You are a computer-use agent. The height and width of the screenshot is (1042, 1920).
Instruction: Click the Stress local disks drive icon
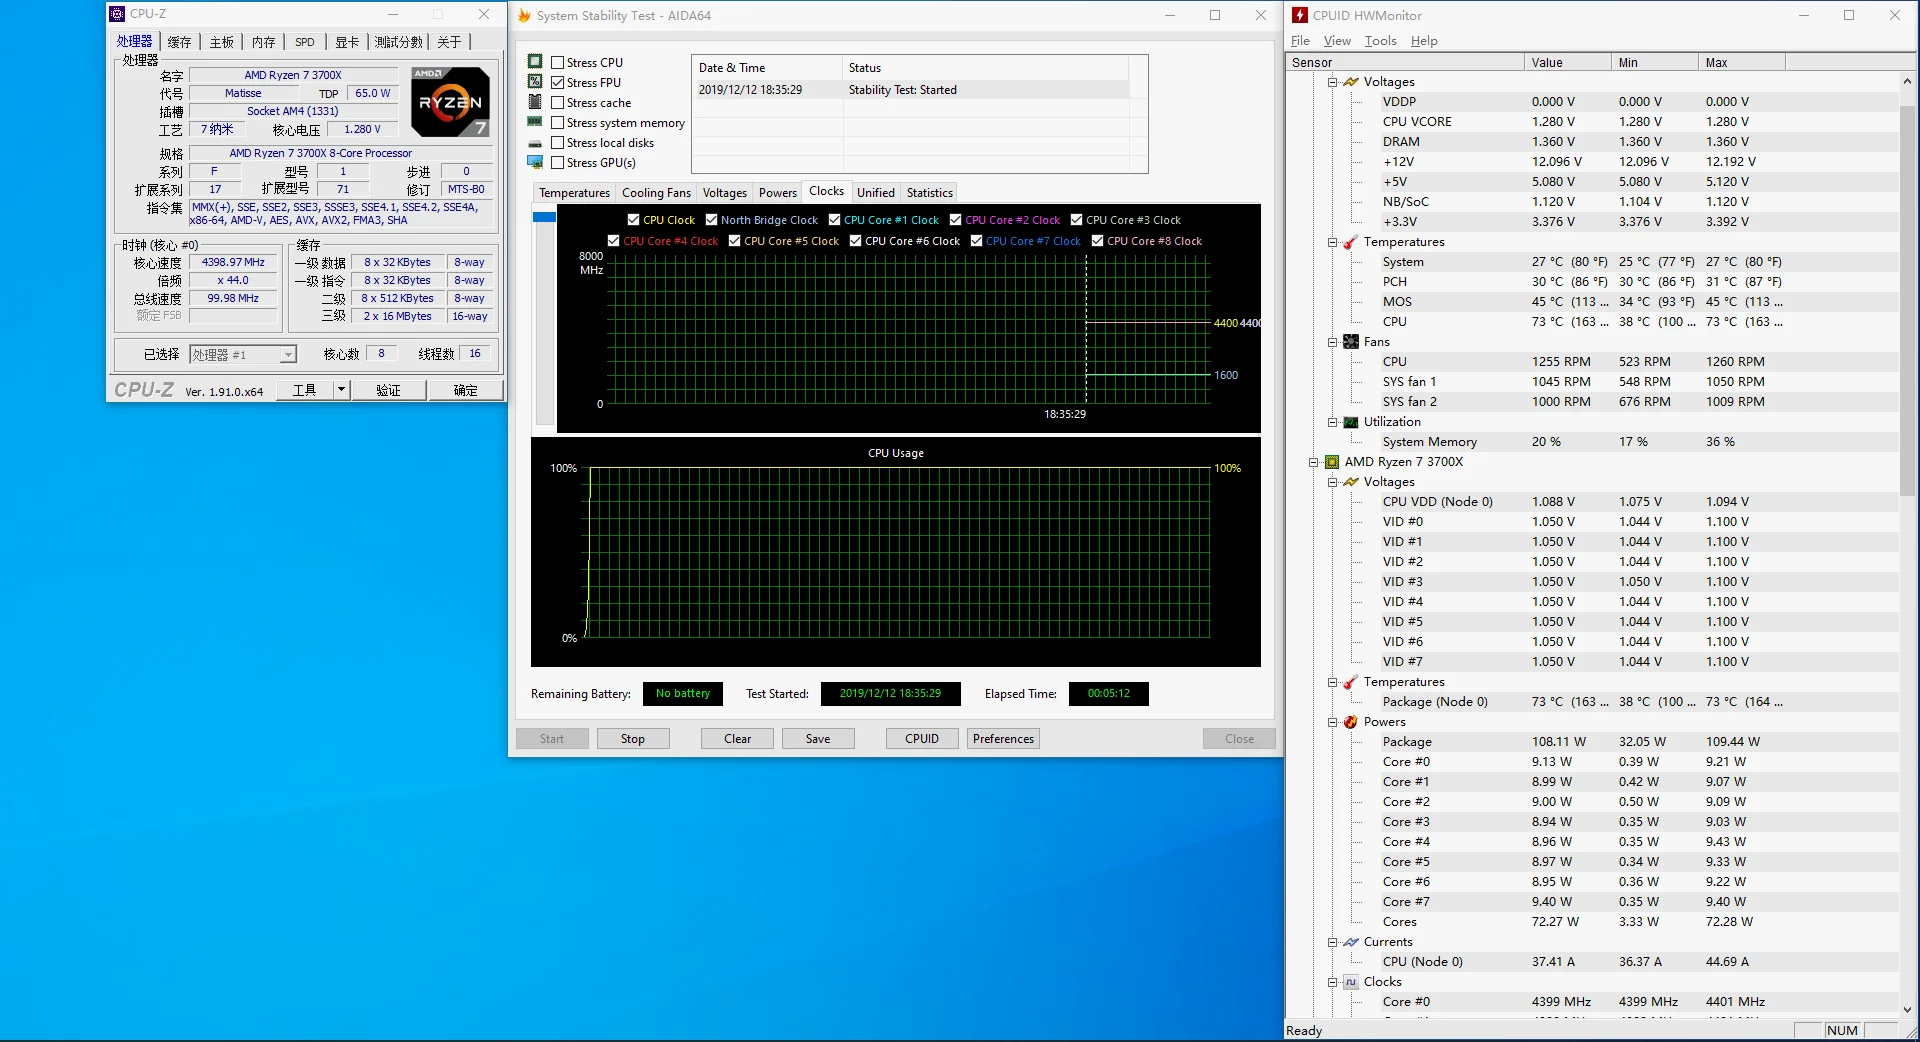535,143
